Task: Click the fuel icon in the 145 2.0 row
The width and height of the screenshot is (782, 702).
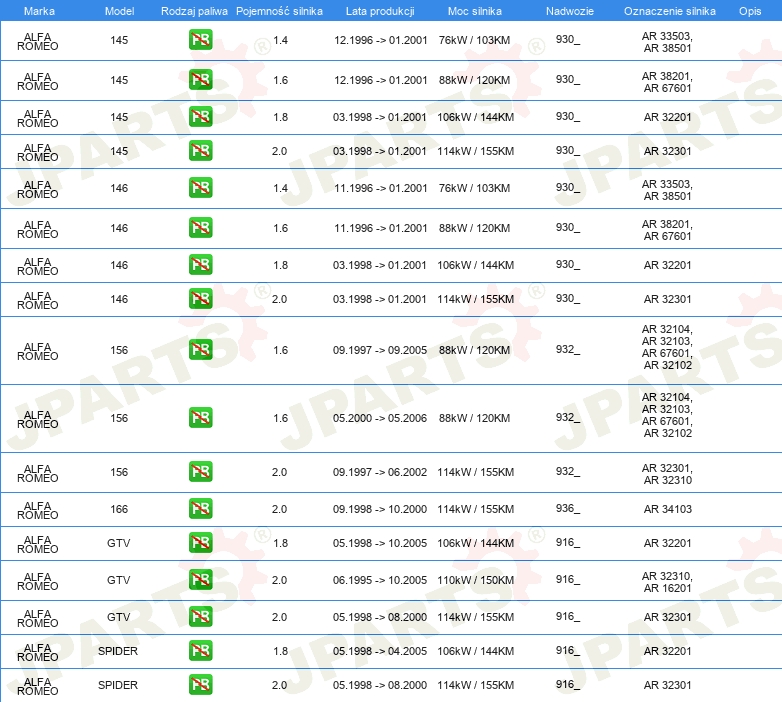Action: [200, 151]
